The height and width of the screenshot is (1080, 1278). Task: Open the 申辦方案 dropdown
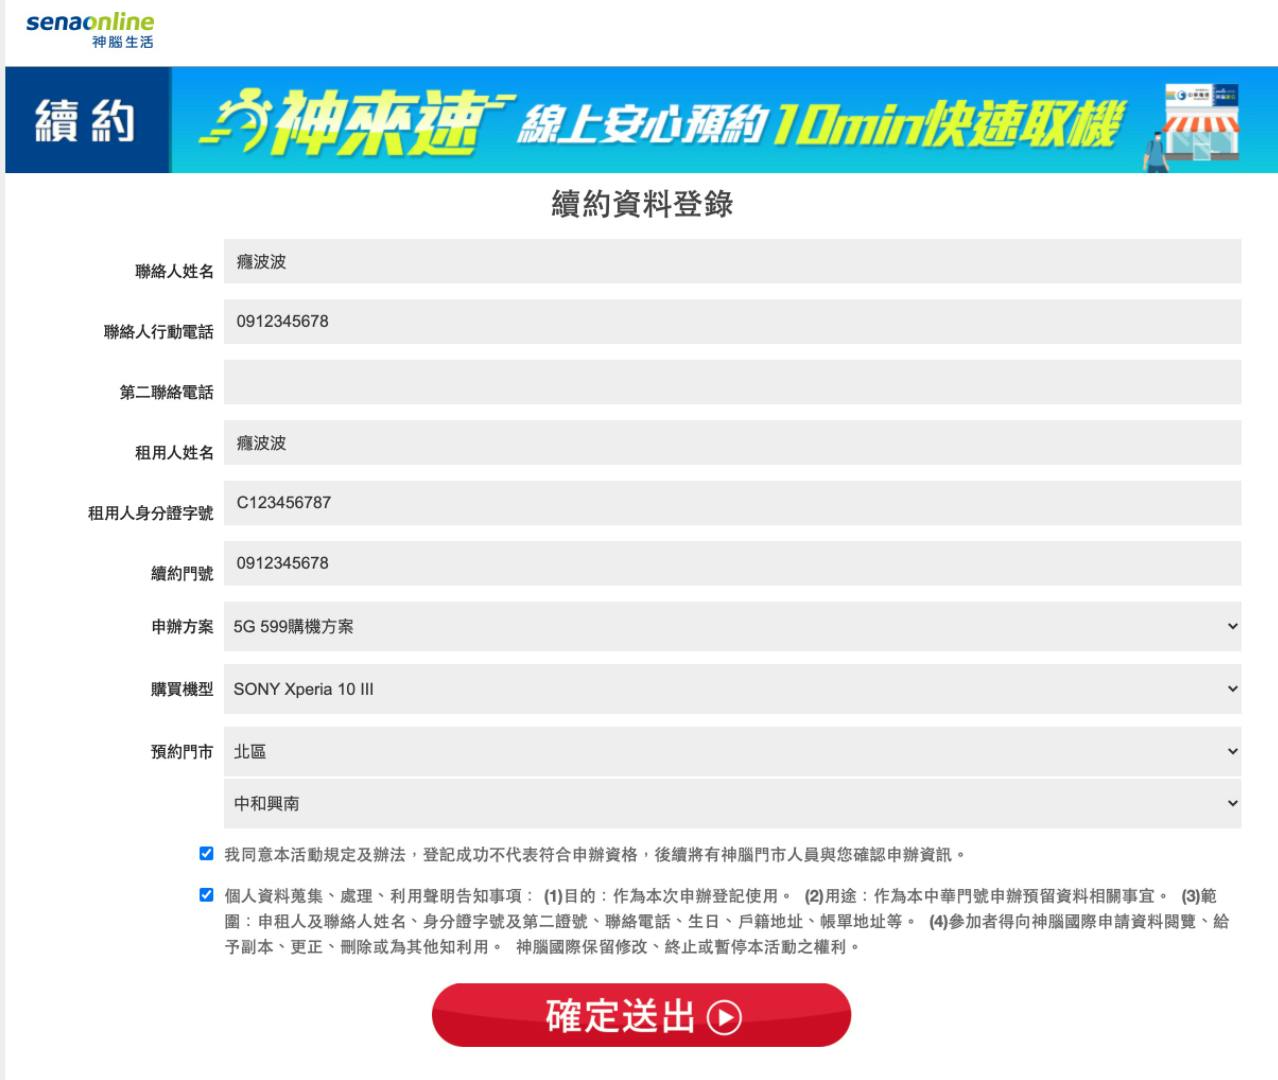pyautogui.click(x=732, y=626)
